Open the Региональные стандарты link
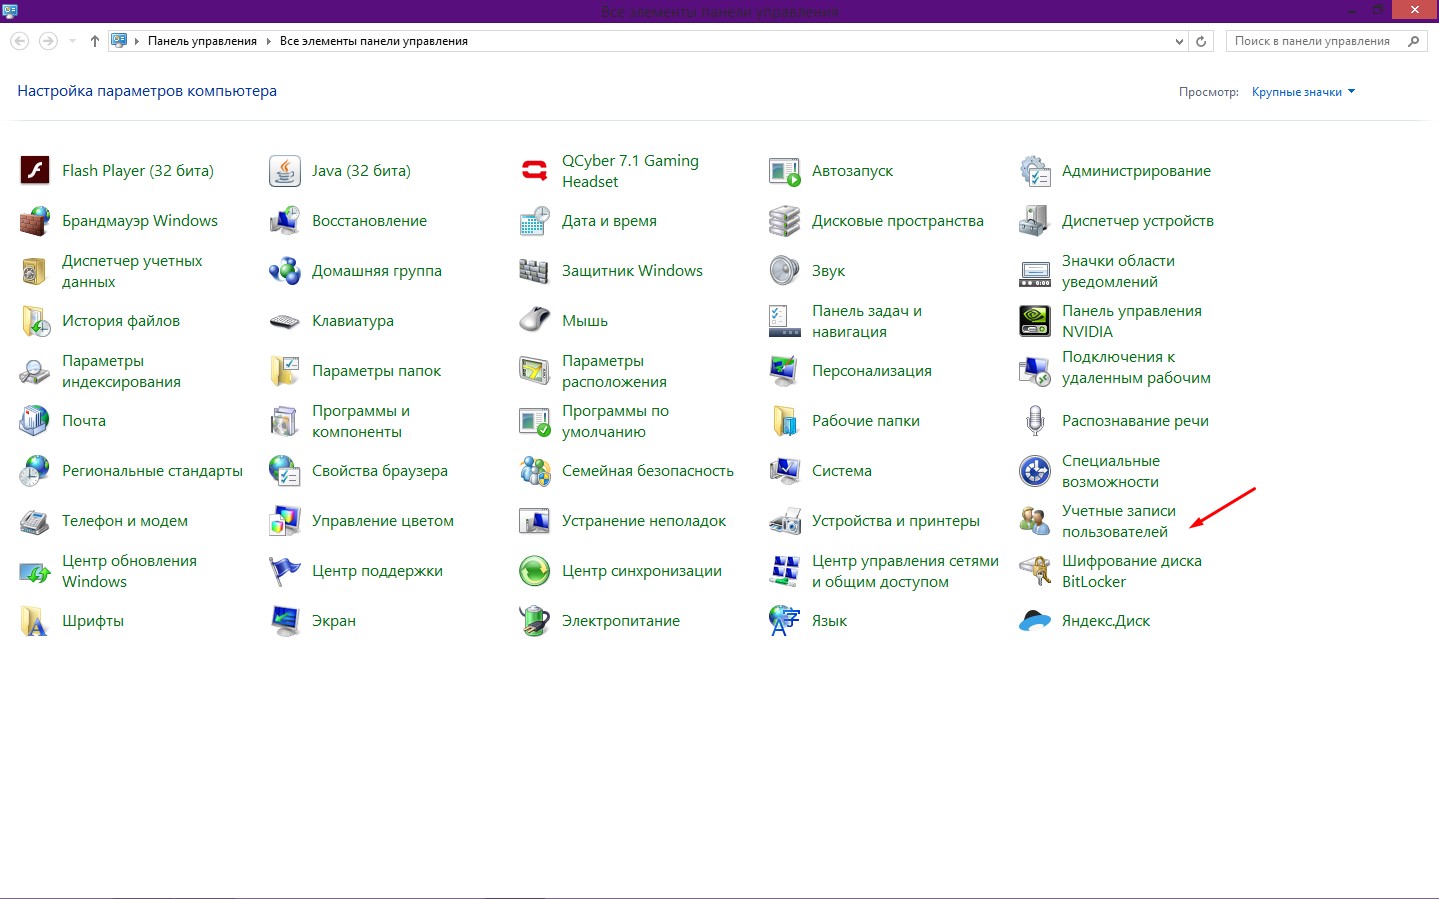 (152, 471)
